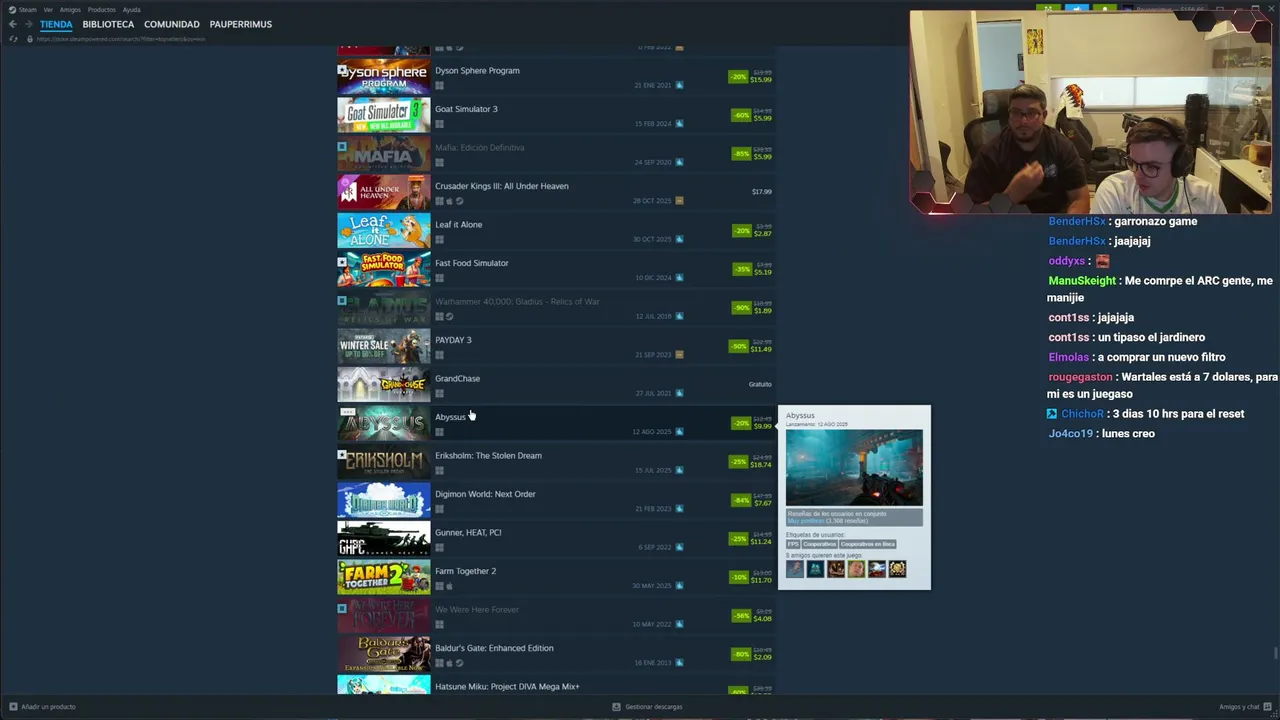Open the Mafia: Edición Definitiva capsule image
The height and width of the screenshot is (720, 1280).
coord(384,154)
